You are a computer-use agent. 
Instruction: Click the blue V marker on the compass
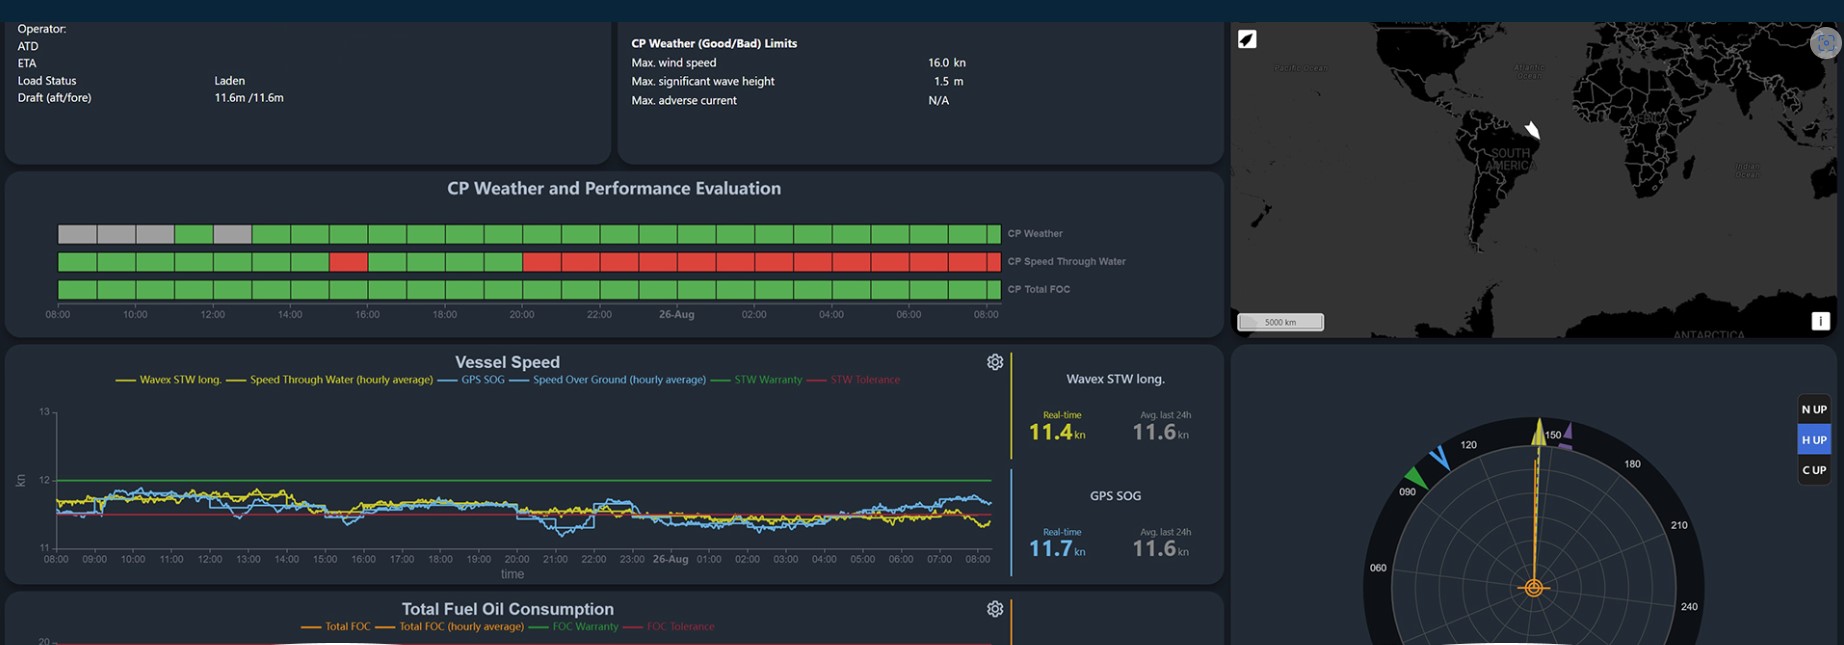coord(1440,458)
